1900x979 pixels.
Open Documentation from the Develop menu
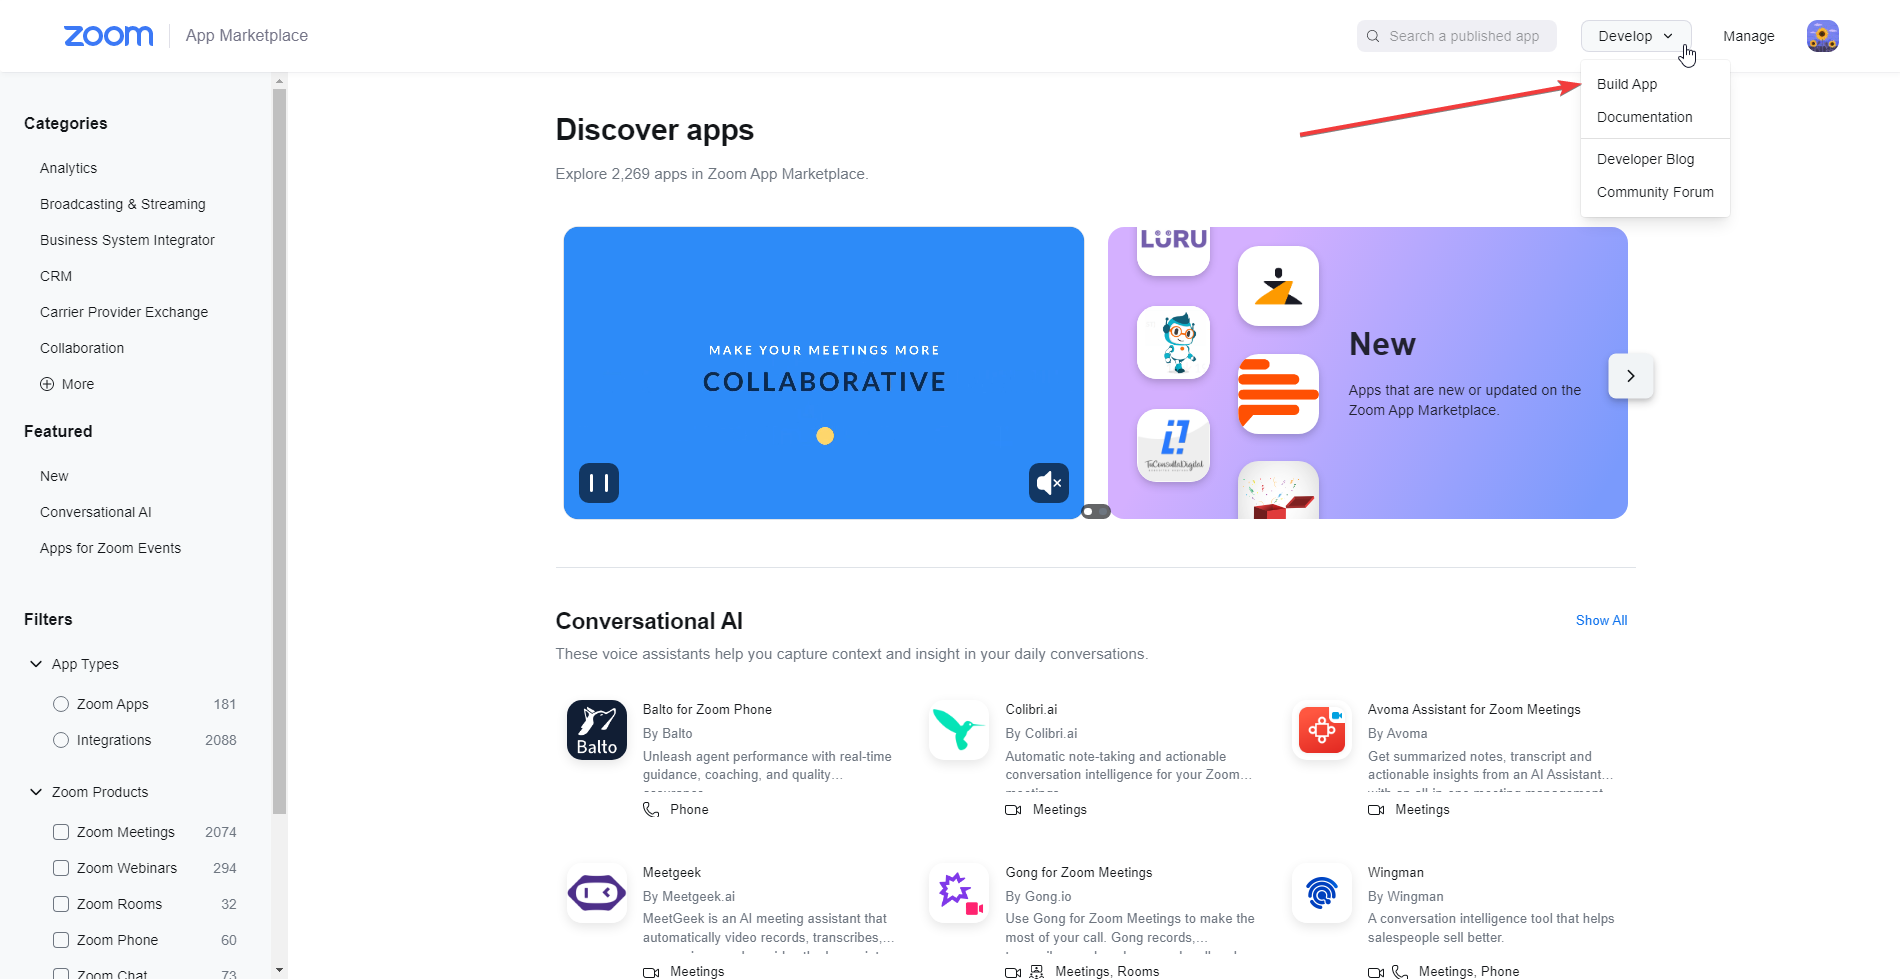pyautogui.click(x=1644, y=117)
